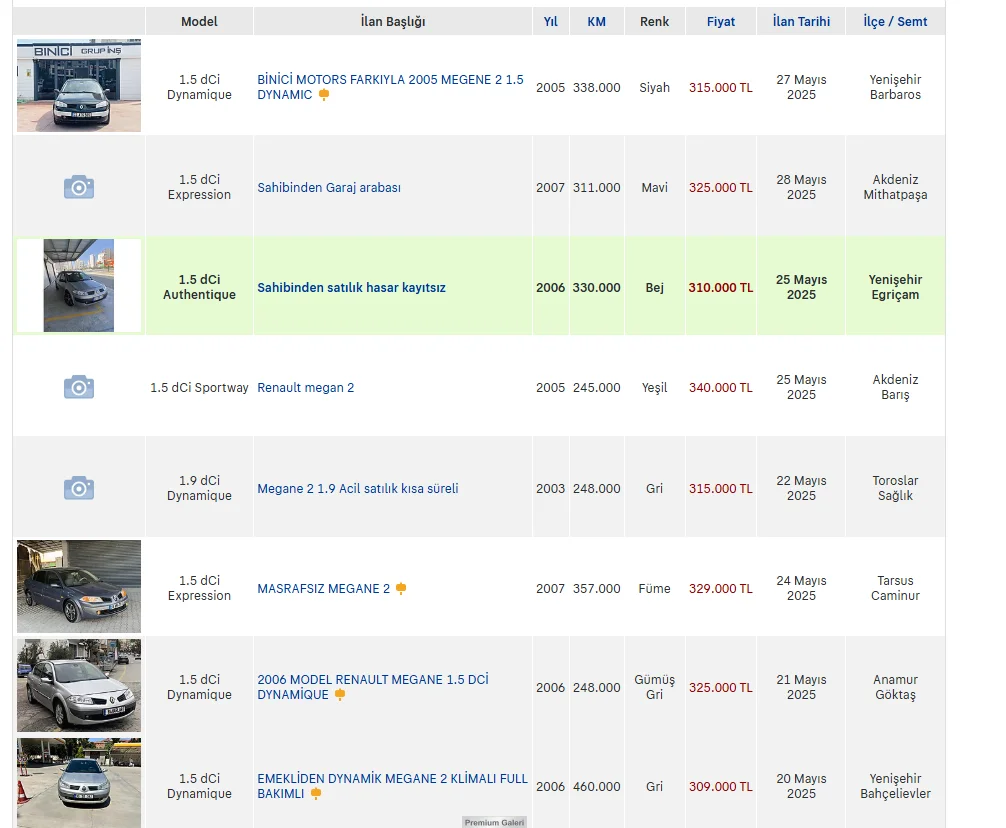Click the Mavi color cell

[654, 187]
